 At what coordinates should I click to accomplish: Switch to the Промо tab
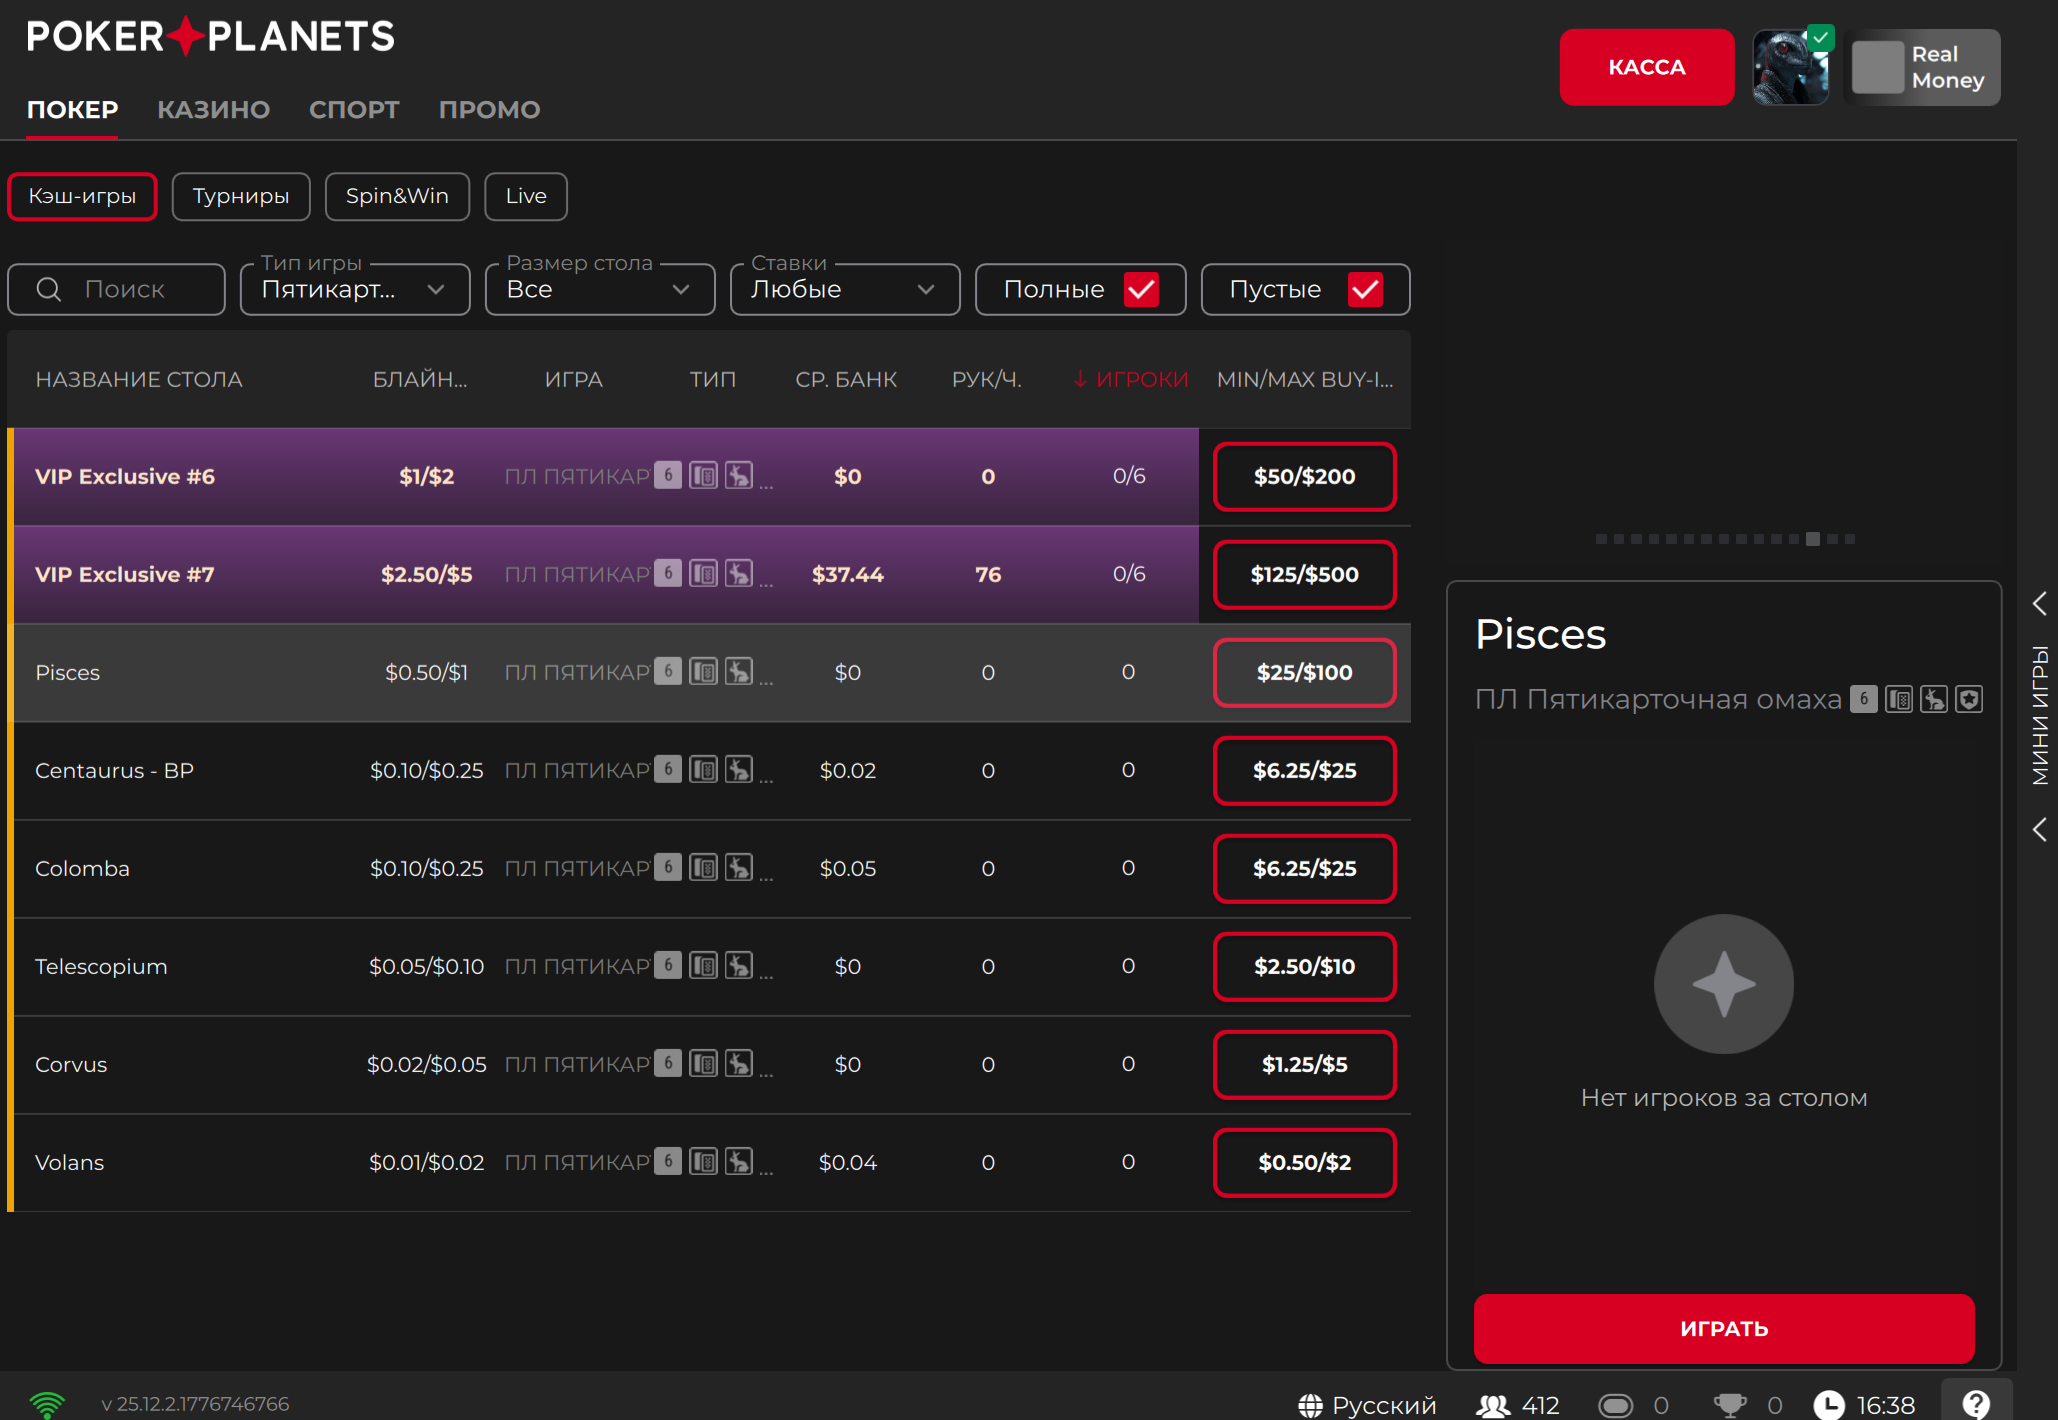coord(489,109)
